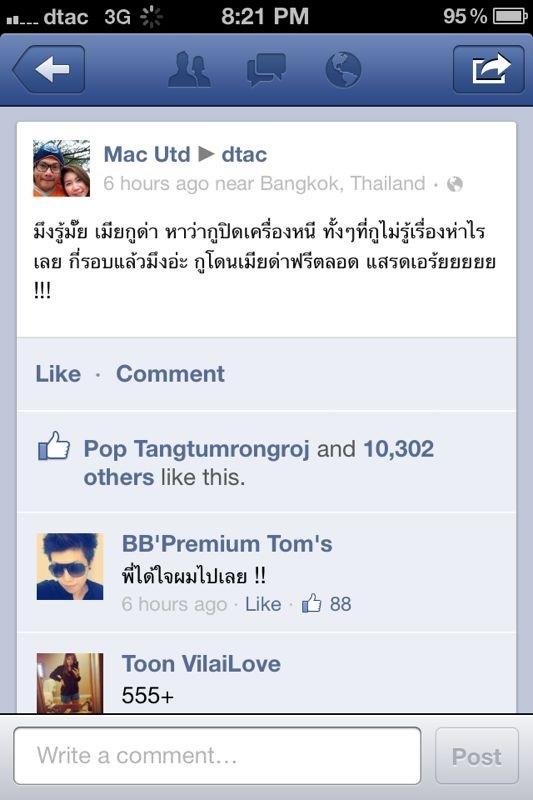This screenshot has width=533, height=800.
Task: Tap Comment under the post
Action: (x=170, y=374)
